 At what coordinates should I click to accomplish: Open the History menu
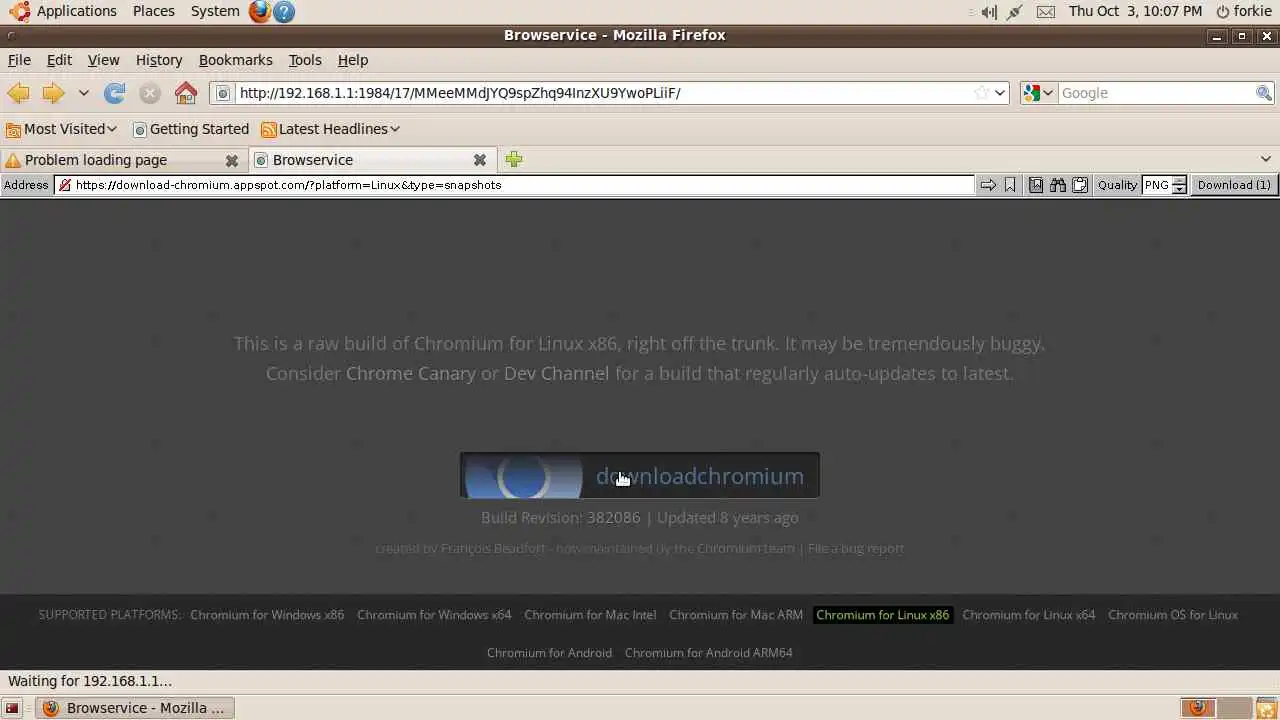click(159, 60)
